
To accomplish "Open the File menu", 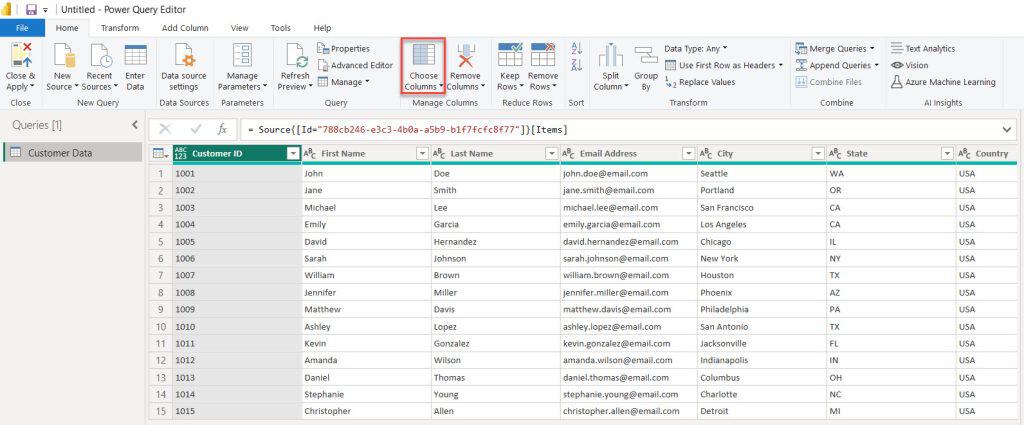I will (x=22, y=28).
